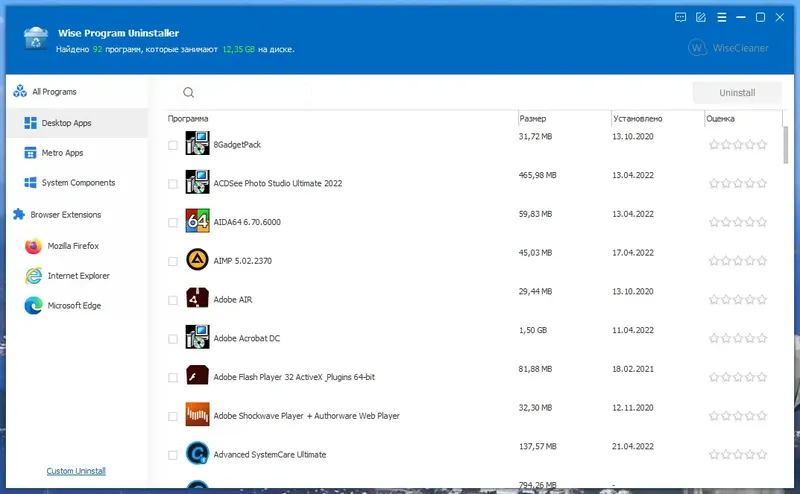Rate Adobe Shockwave Player with stars
Screen dimensions: 800x494
[738, 416]
